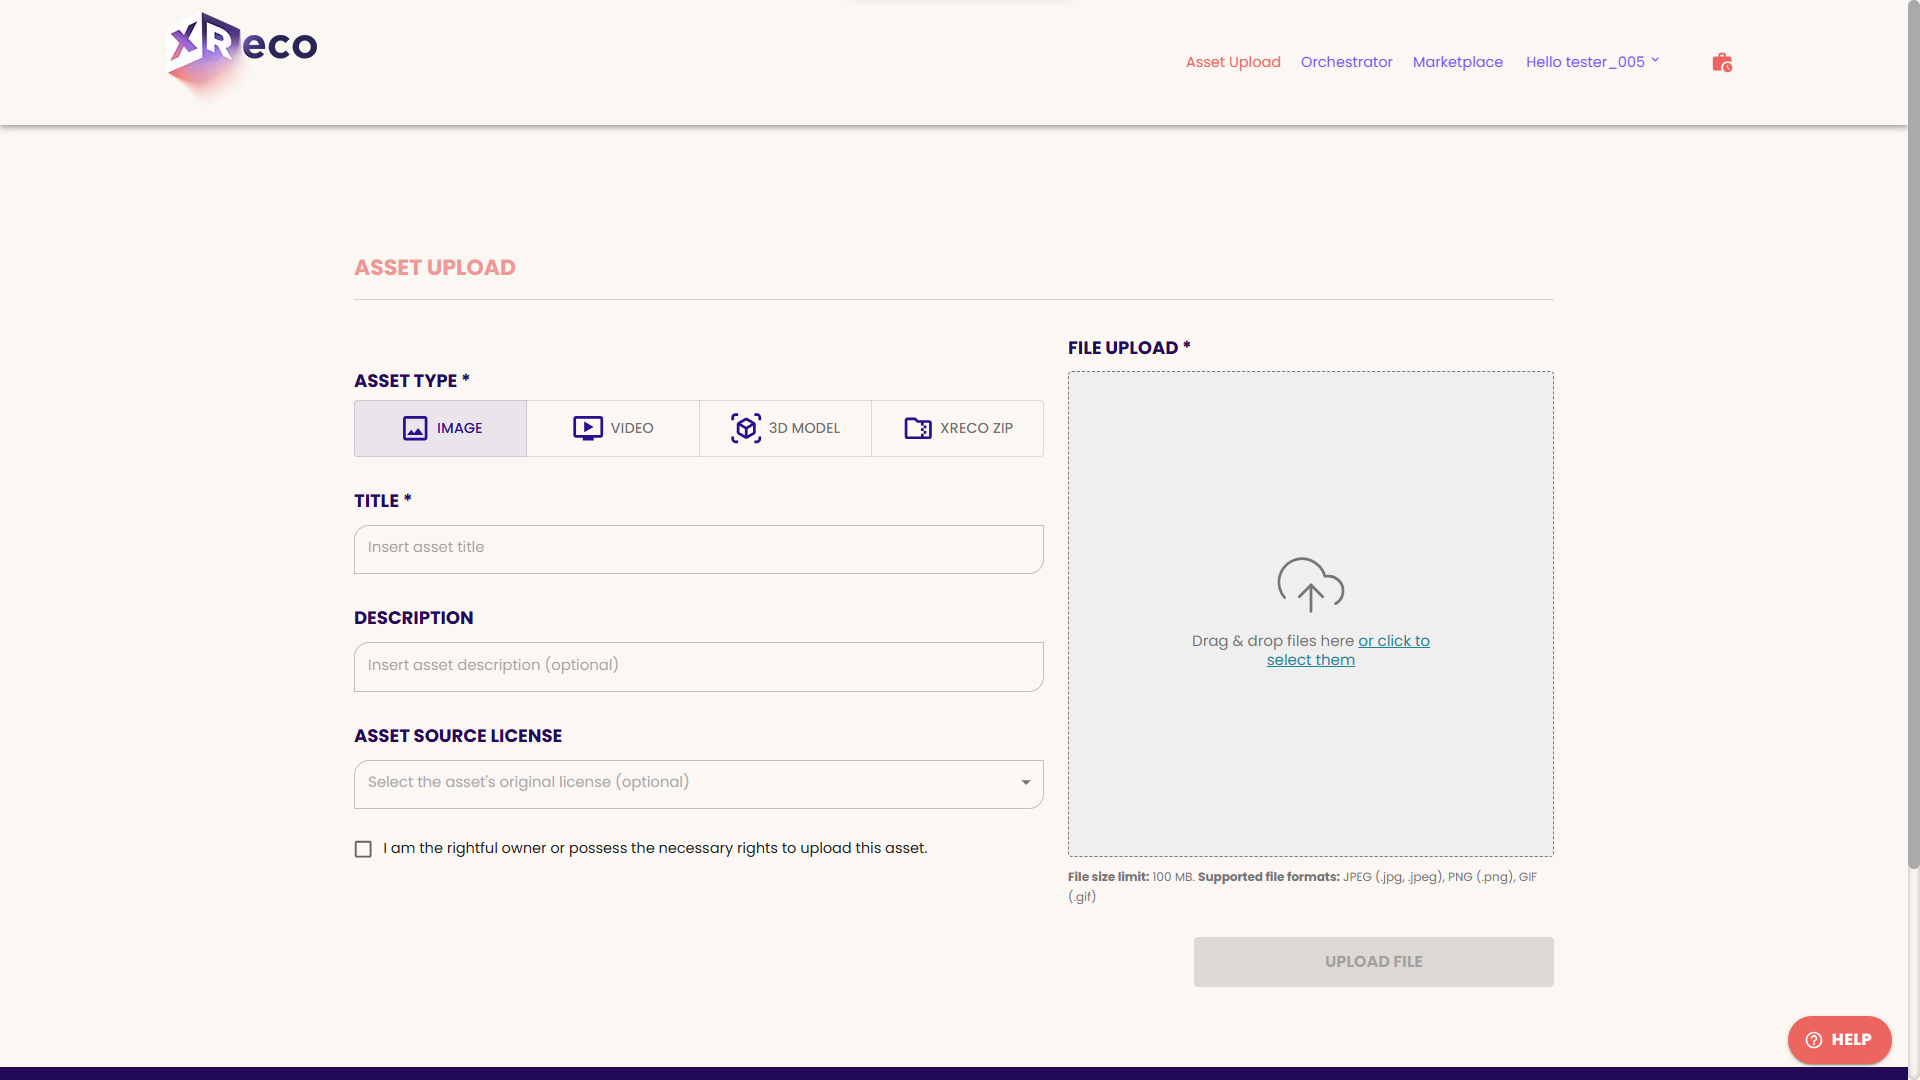Open the Marketplace menu item
The image size is (1920, 1080).
coord(1457,62)
